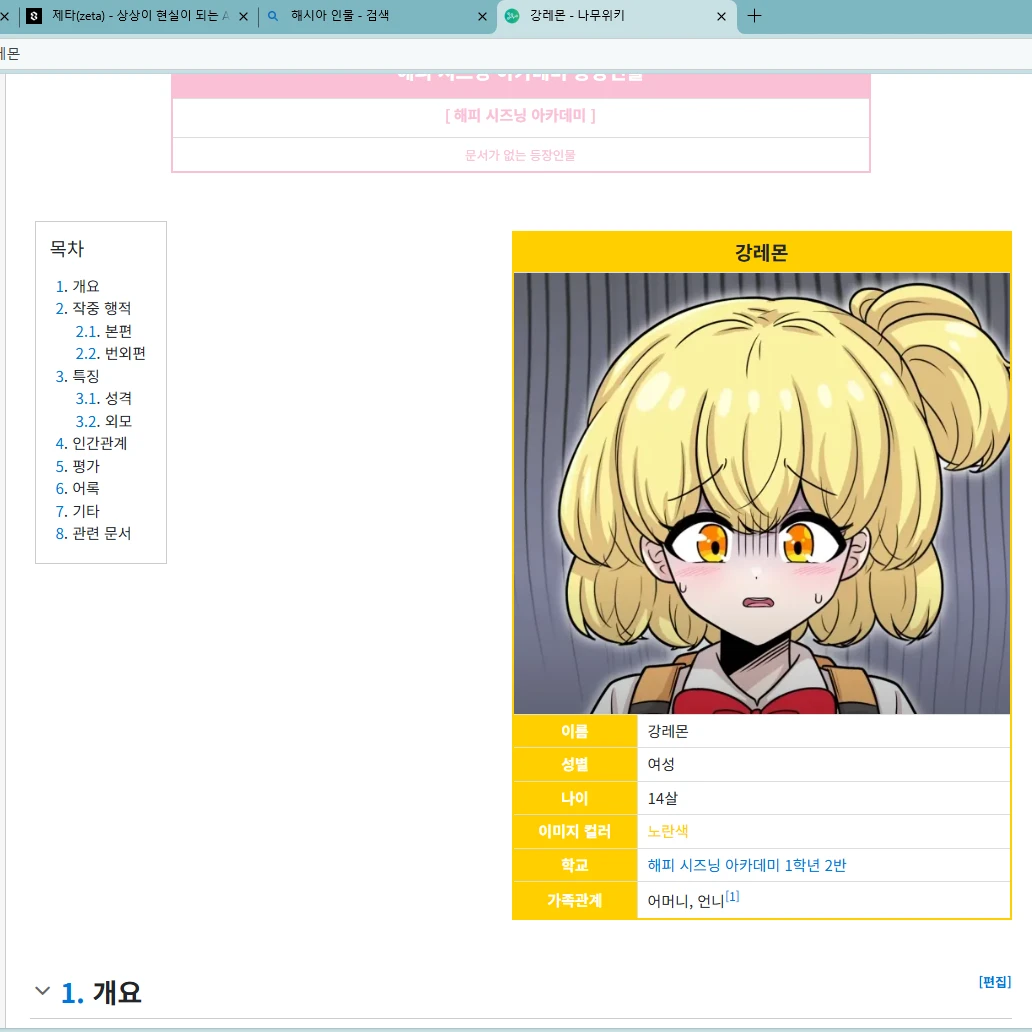Switch to the 해시아 인물 - 검색 tab
The height and width of the screenshot is (1032, 1032).
tap(380, 16)
